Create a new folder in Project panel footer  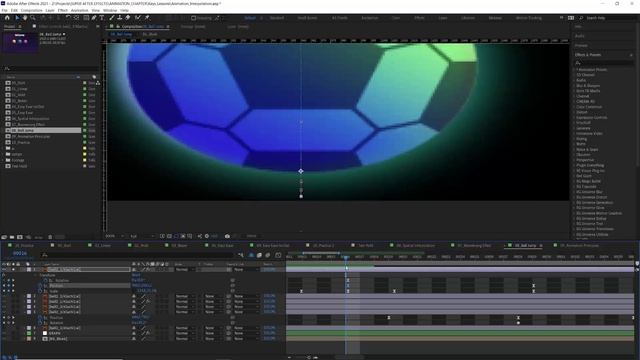(x=12, y=237)
